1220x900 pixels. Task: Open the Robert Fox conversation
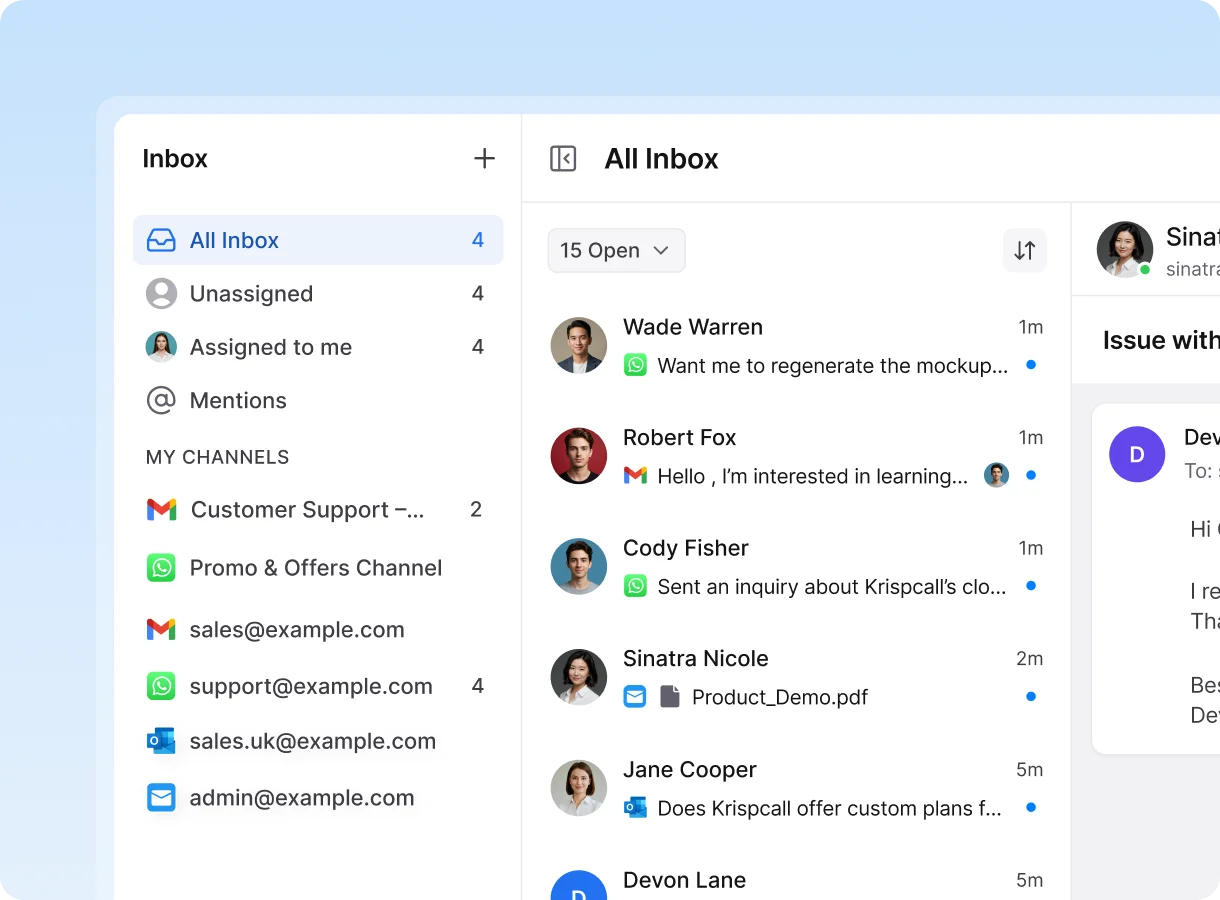pyautogui.click(x=796, y=456)
